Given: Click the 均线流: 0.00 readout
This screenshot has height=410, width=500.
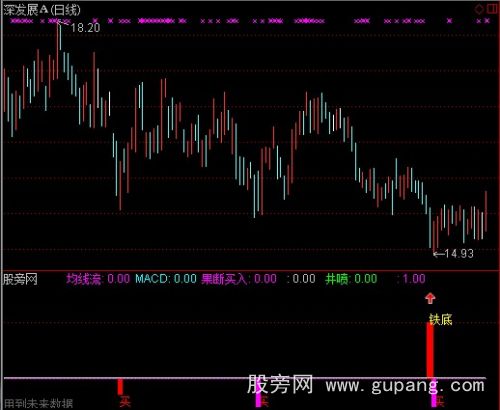Looking at the screenshot, I should tap(98, 279).
